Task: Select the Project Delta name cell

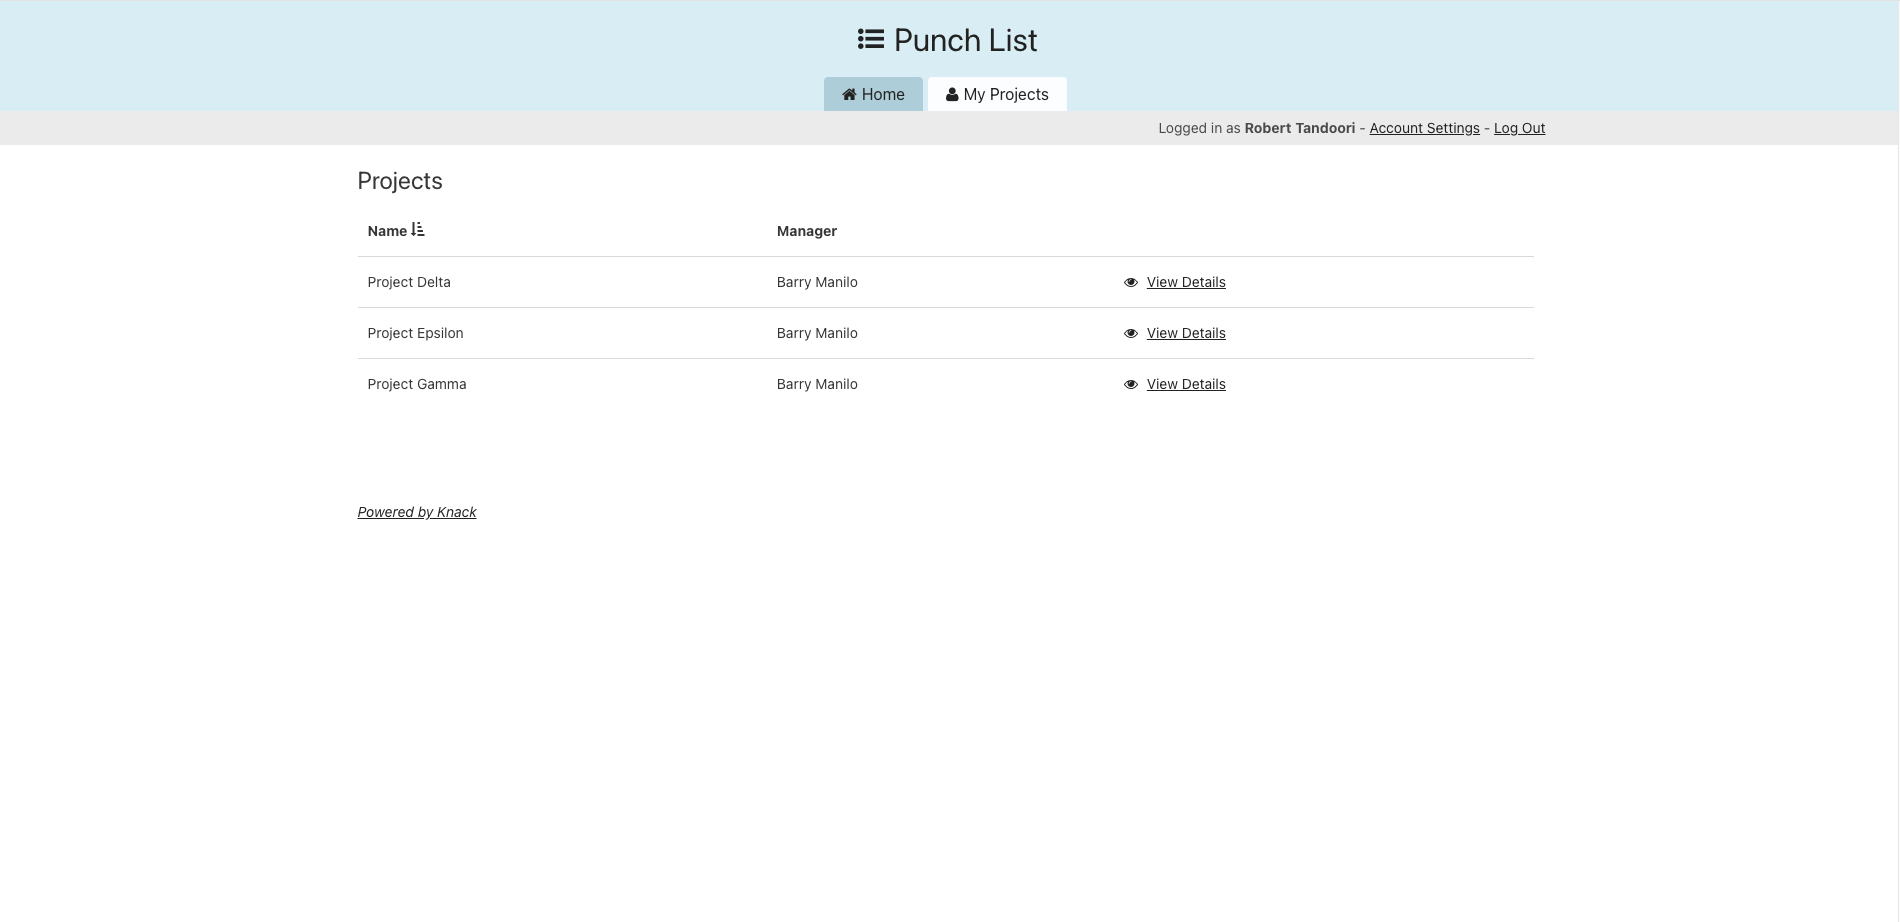Action: (409, 282)
